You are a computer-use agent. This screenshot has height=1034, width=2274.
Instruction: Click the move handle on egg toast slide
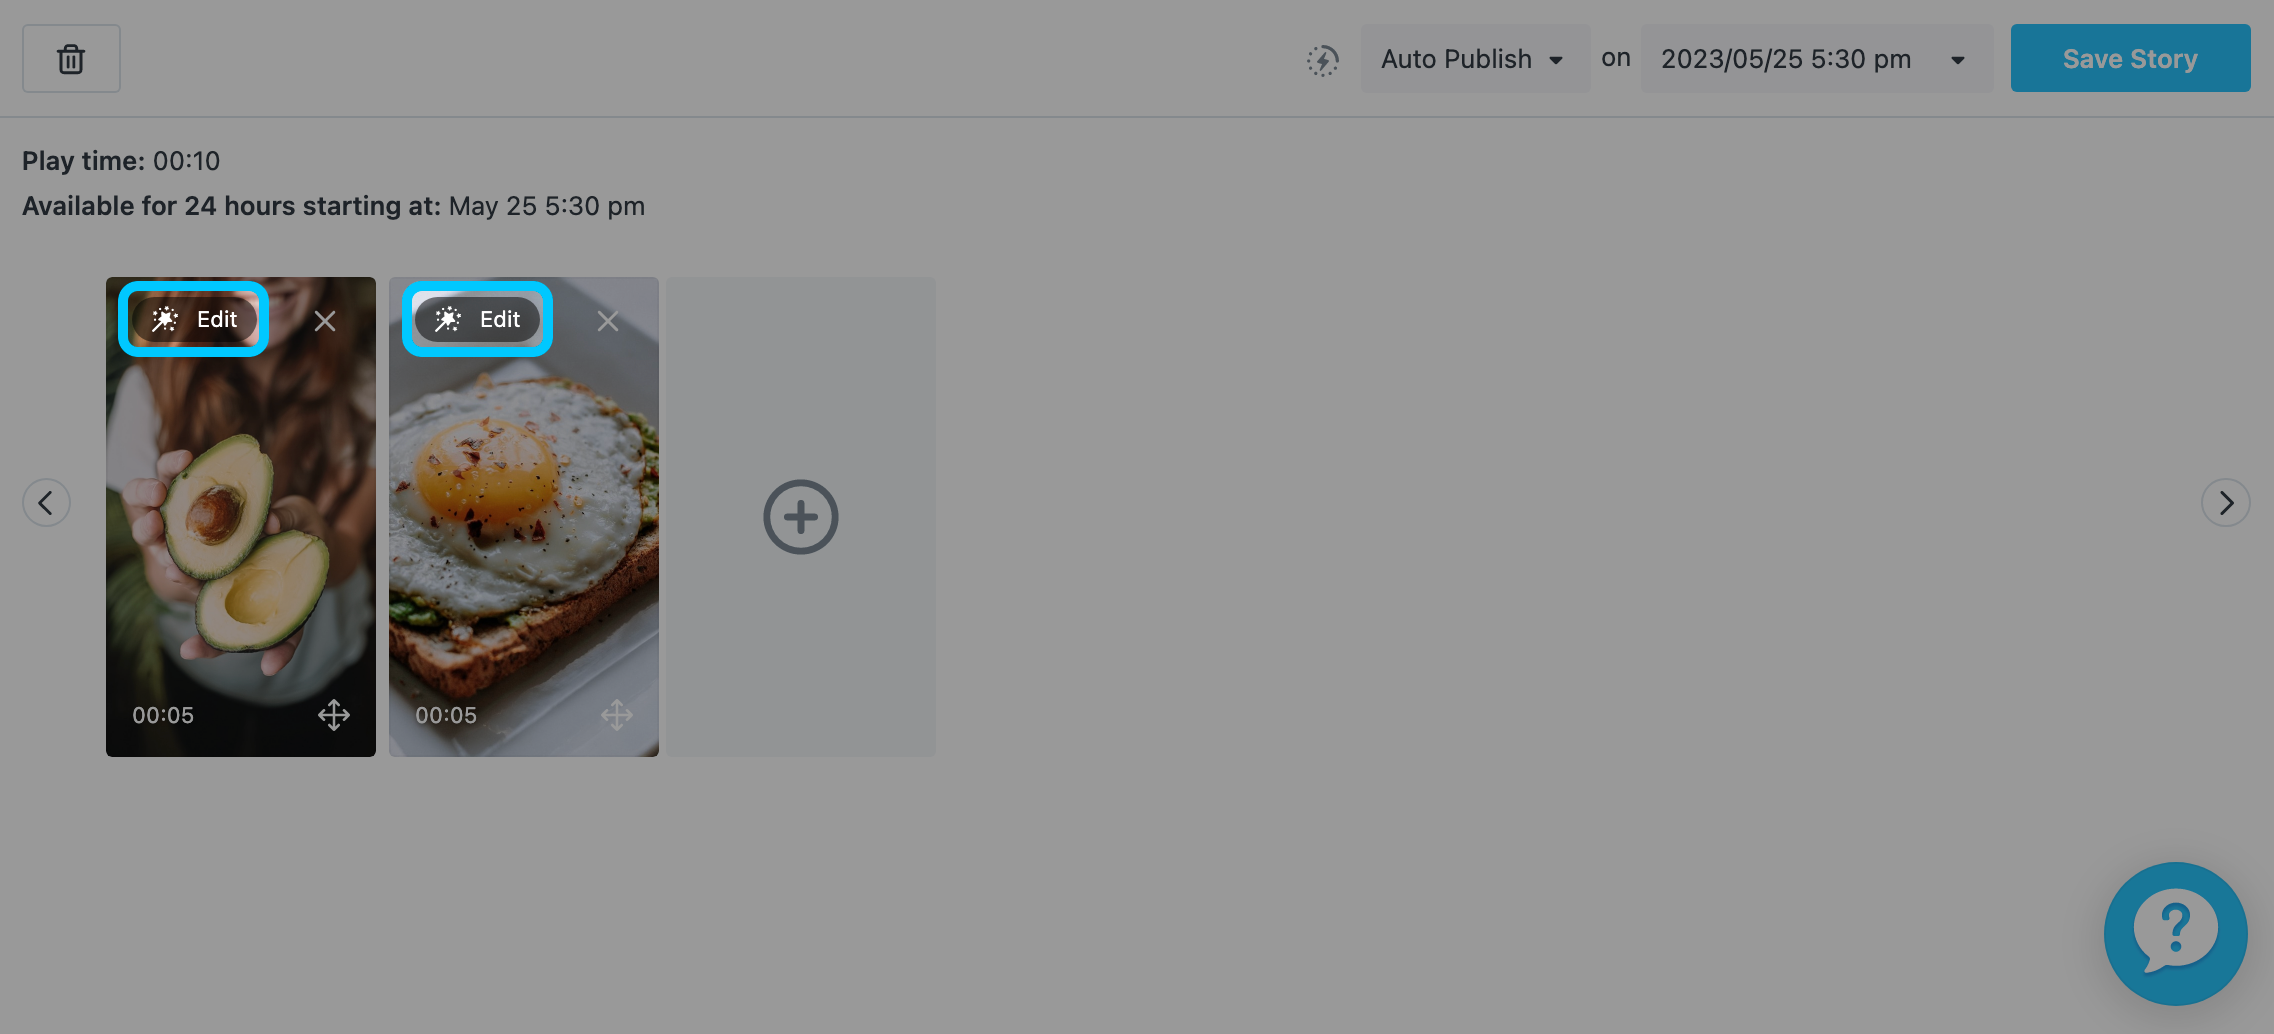pyautogui.click(x=617, y=715)
